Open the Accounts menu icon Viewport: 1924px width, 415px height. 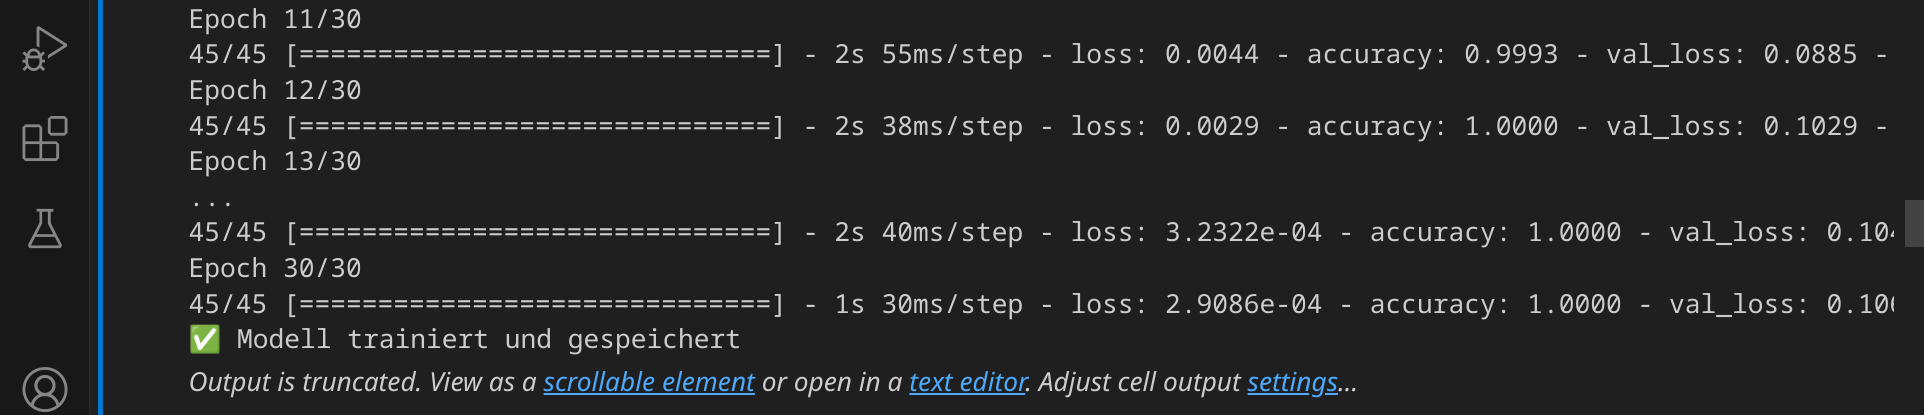pyautogui.click(x=44, y=390)
